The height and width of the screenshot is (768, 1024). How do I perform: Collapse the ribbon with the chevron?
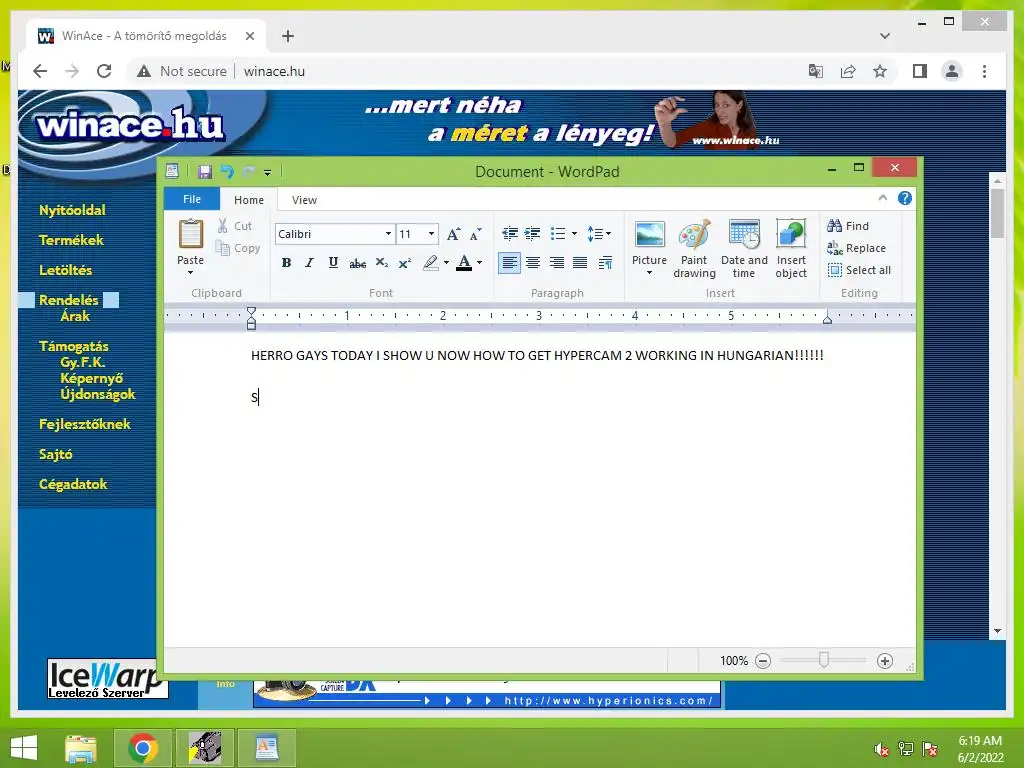pyautogui.click(x=883, y=198)
